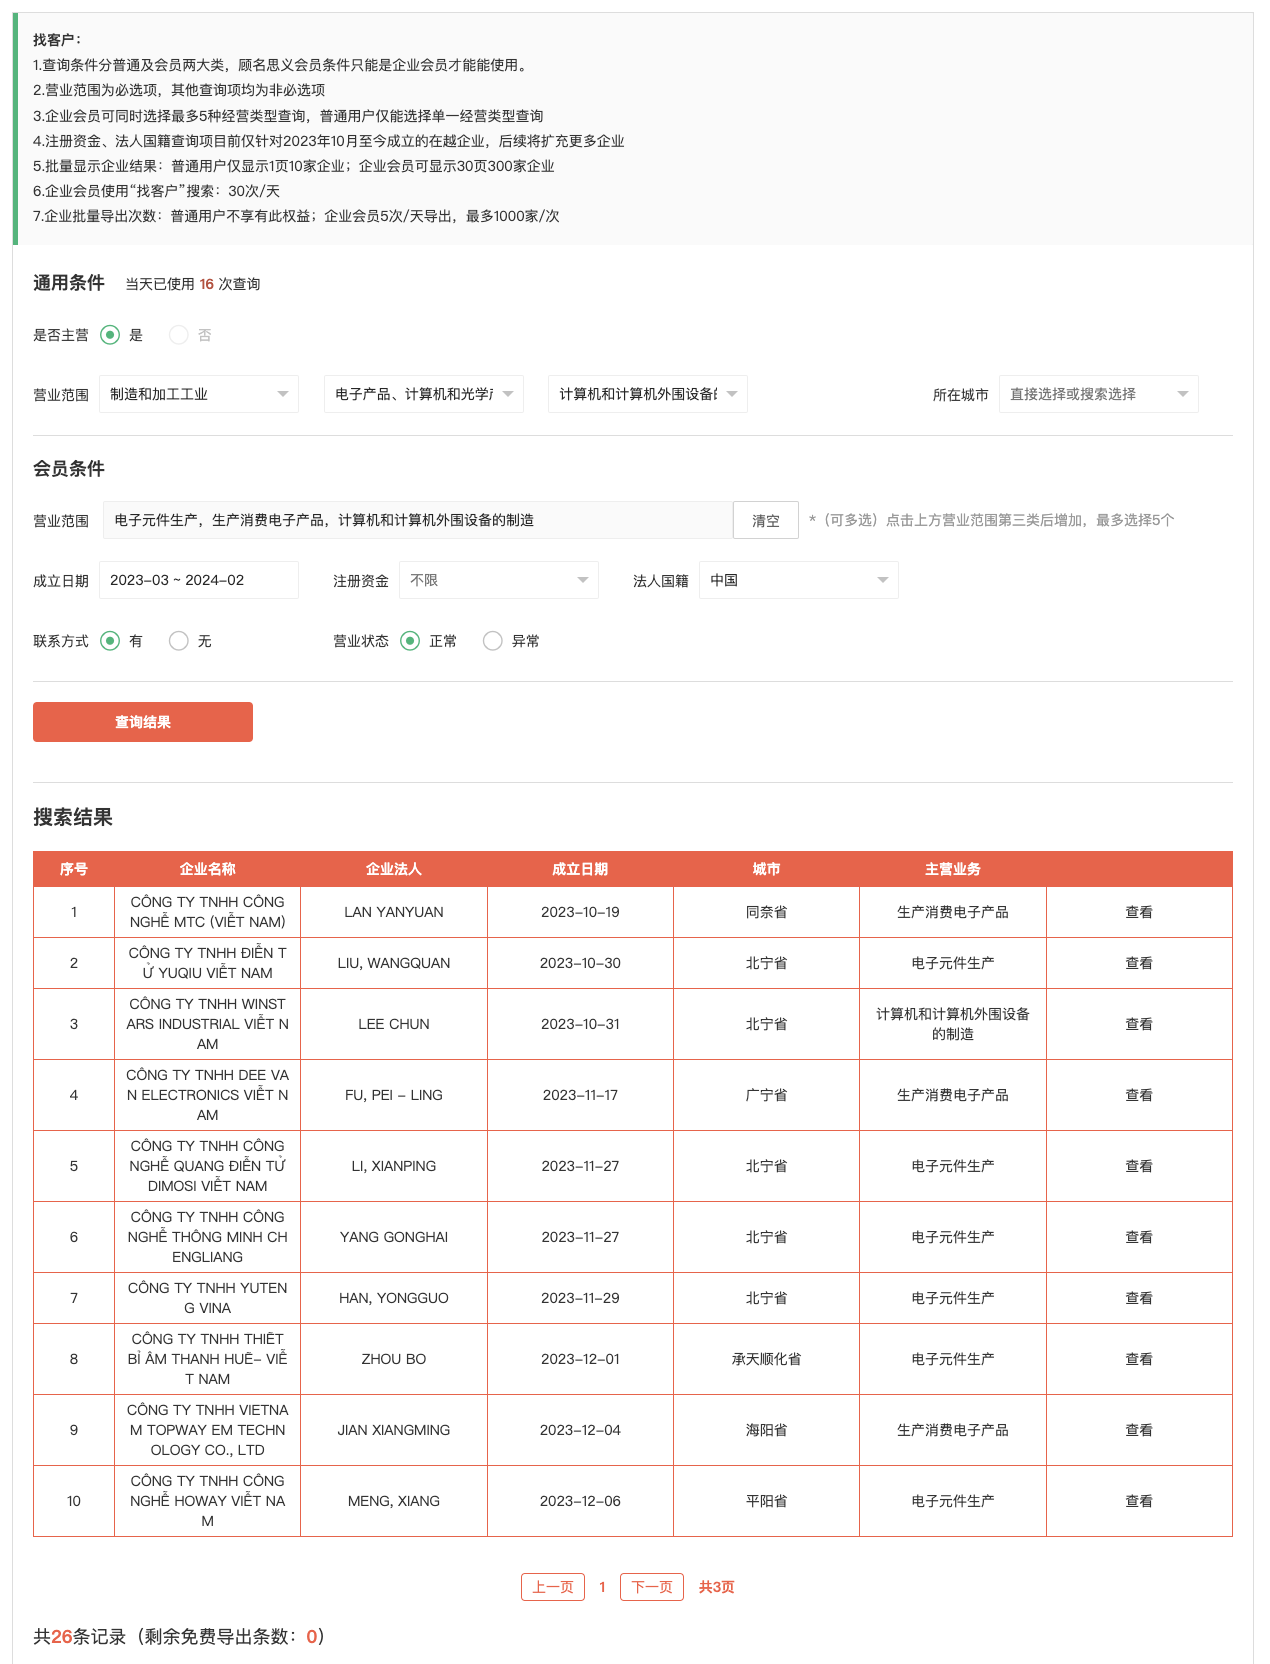Click the 成立日期 column header

click(580, 869)
